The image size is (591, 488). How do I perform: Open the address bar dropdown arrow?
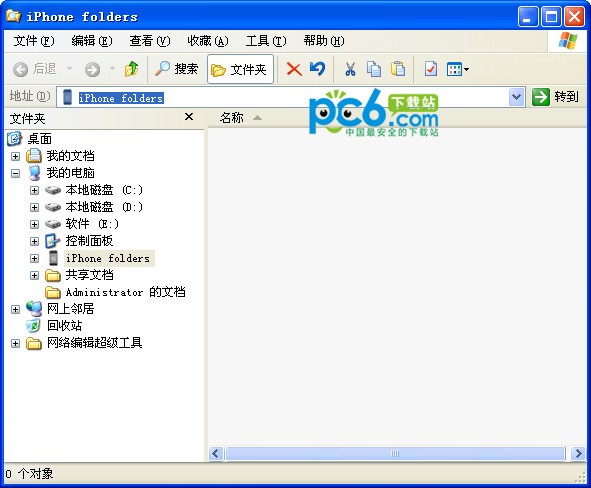pos(516,97)
